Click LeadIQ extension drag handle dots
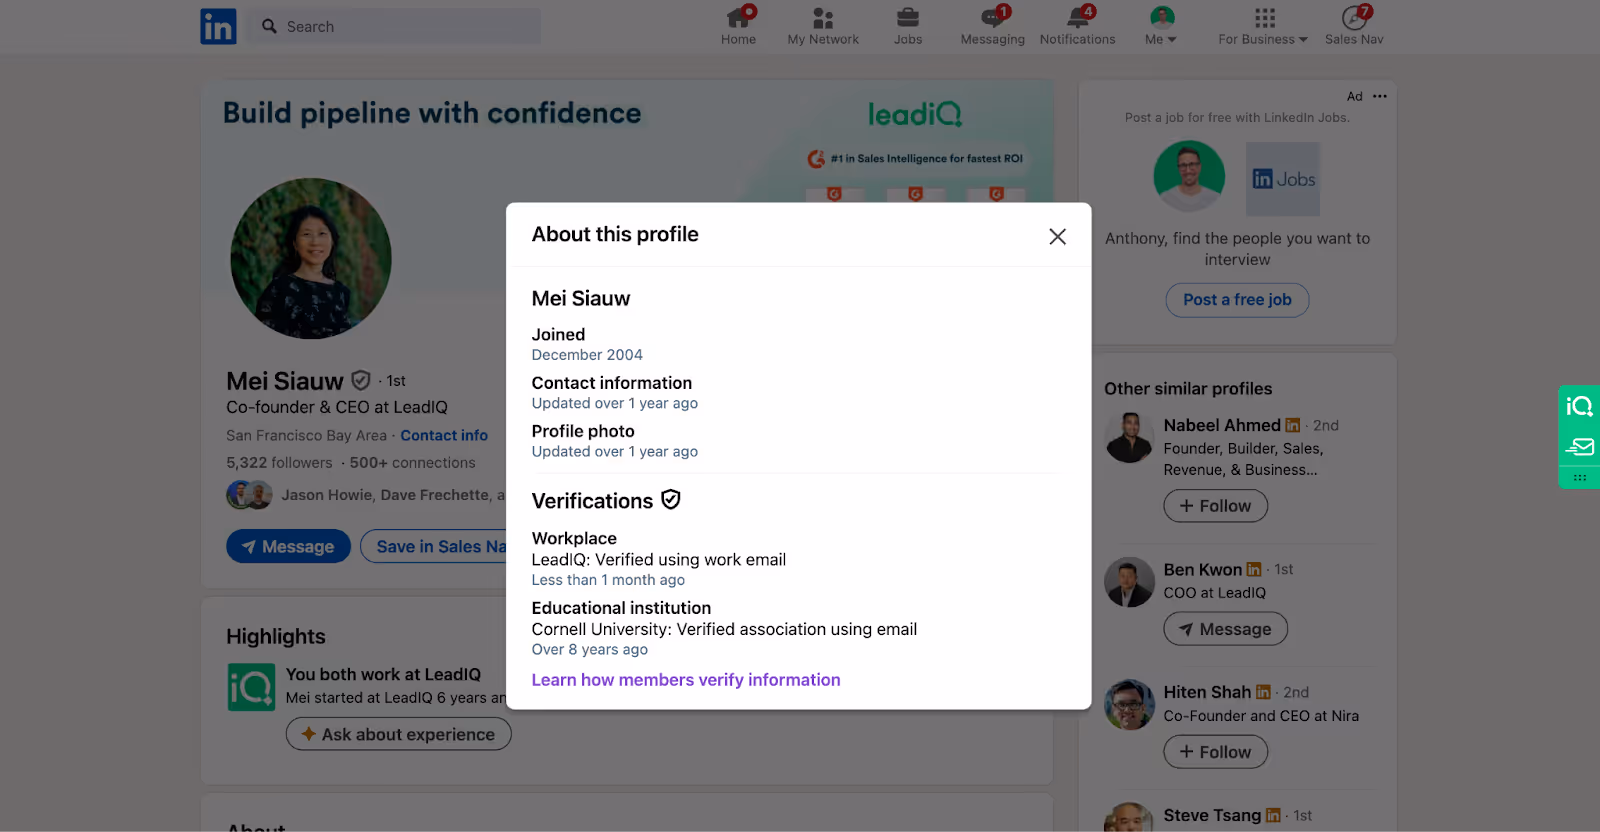Viewport: 1600px width, 832px height. [x=1580, y=478]
